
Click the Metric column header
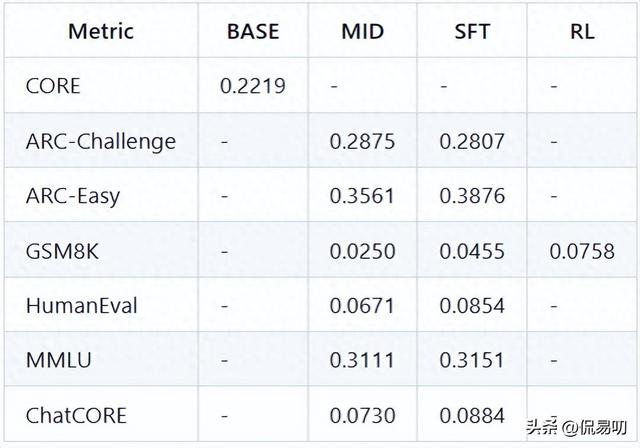coord(100,31)
